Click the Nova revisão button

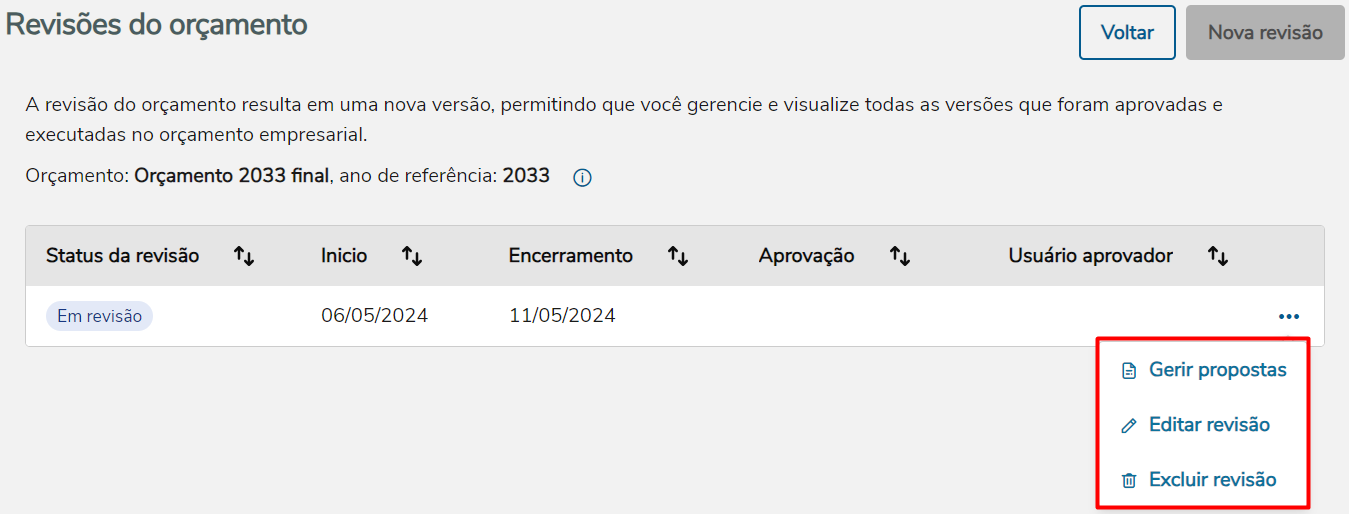tap(1265, 33)
